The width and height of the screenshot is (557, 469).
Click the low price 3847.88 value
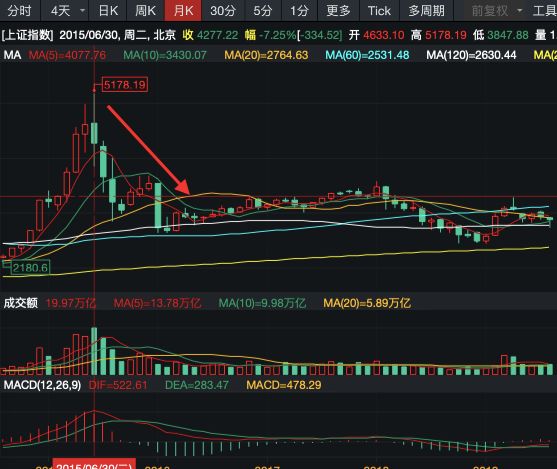click(x=508, y=35)
